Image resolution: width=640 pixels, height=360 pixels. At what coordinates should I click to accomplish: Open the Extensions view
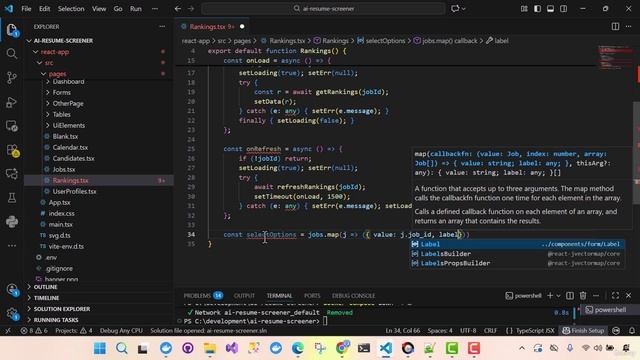pos(12,150)
